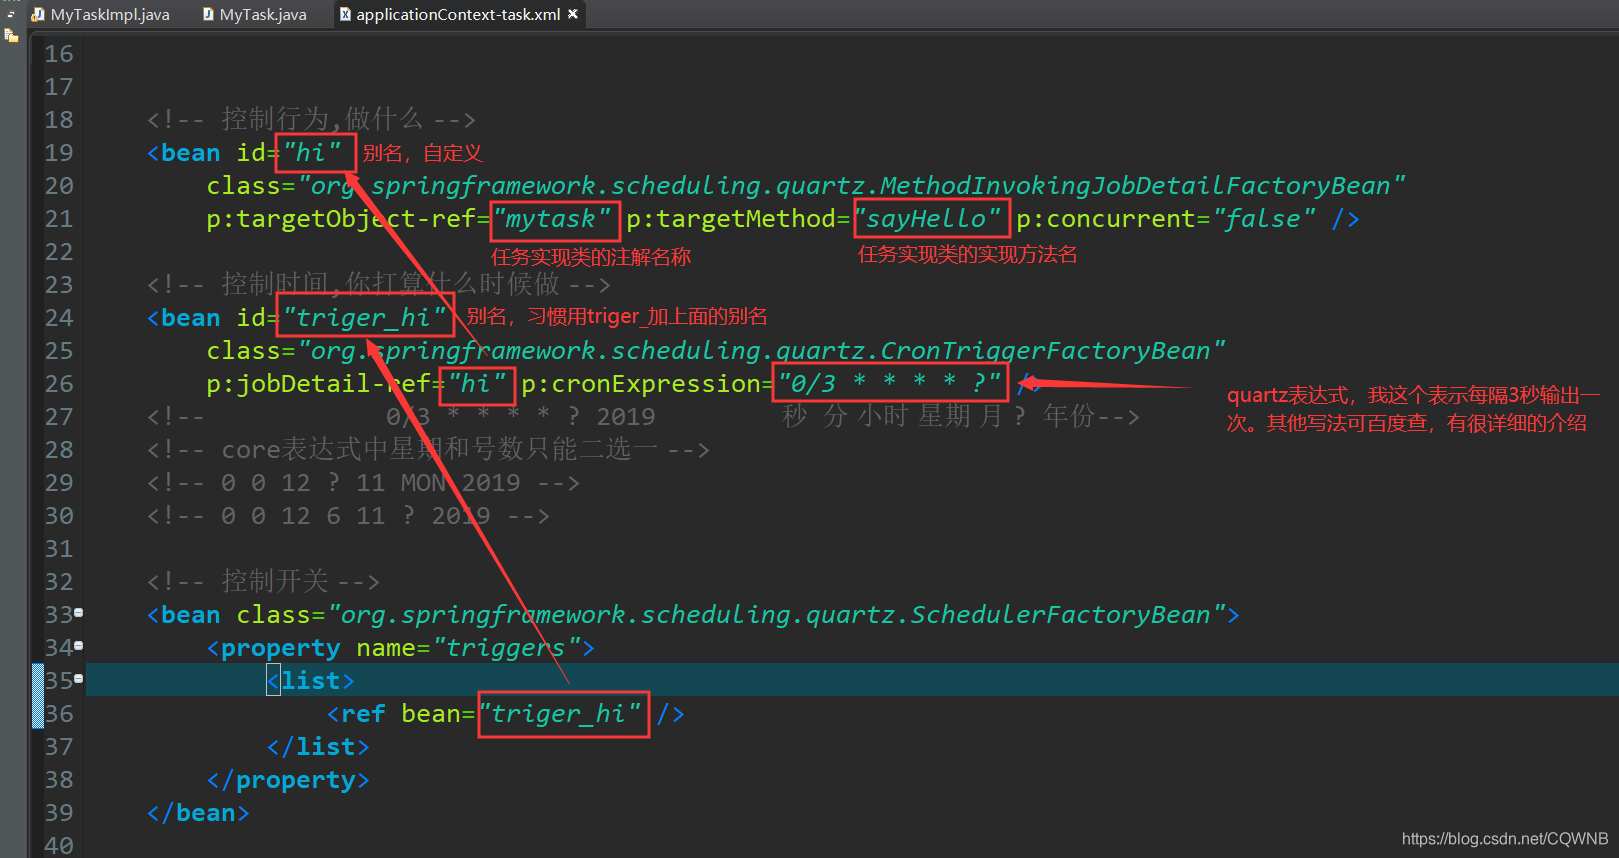Open the Package Explorer icon in left trim
Screen dimensions: 1619x858
11,36
